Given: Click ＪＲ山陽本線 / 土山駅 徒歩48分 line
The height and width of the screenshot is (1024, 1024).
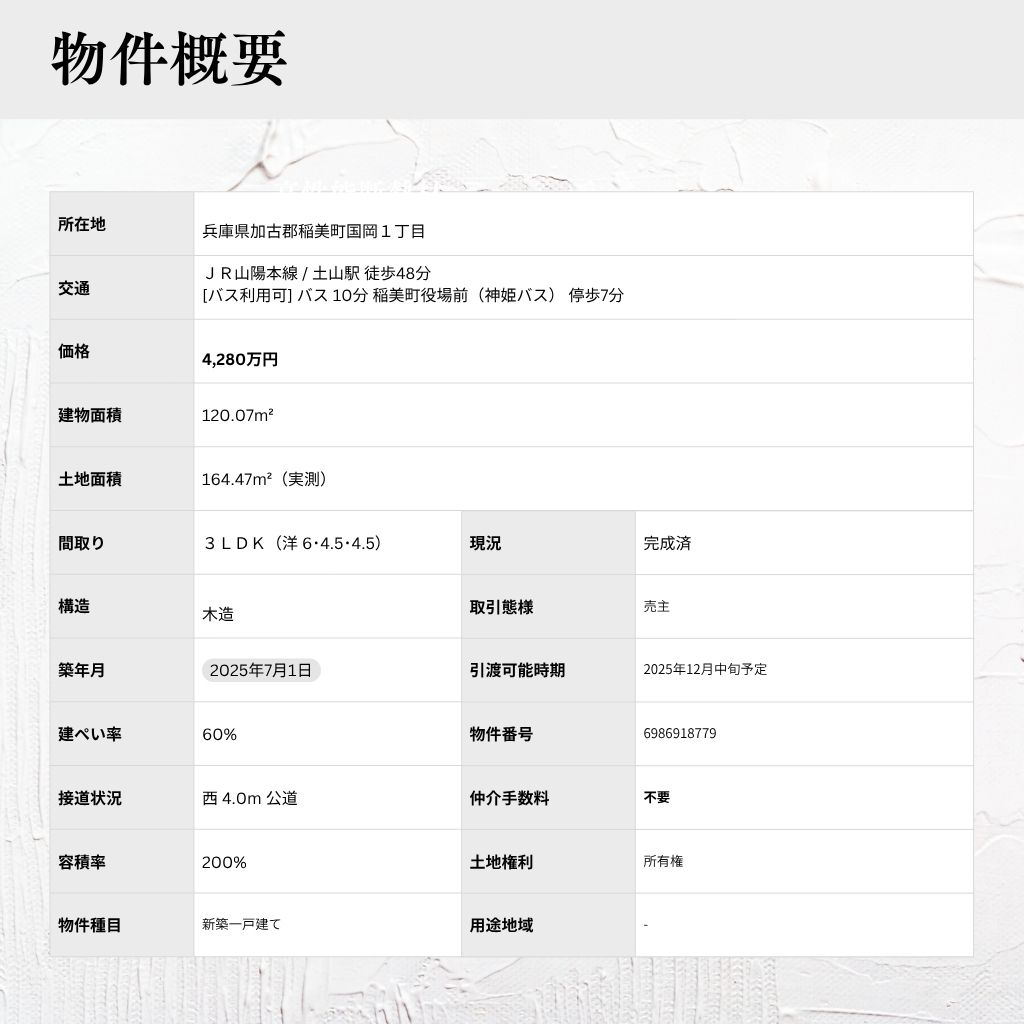Looking at the screenshot, I should 317,273.
